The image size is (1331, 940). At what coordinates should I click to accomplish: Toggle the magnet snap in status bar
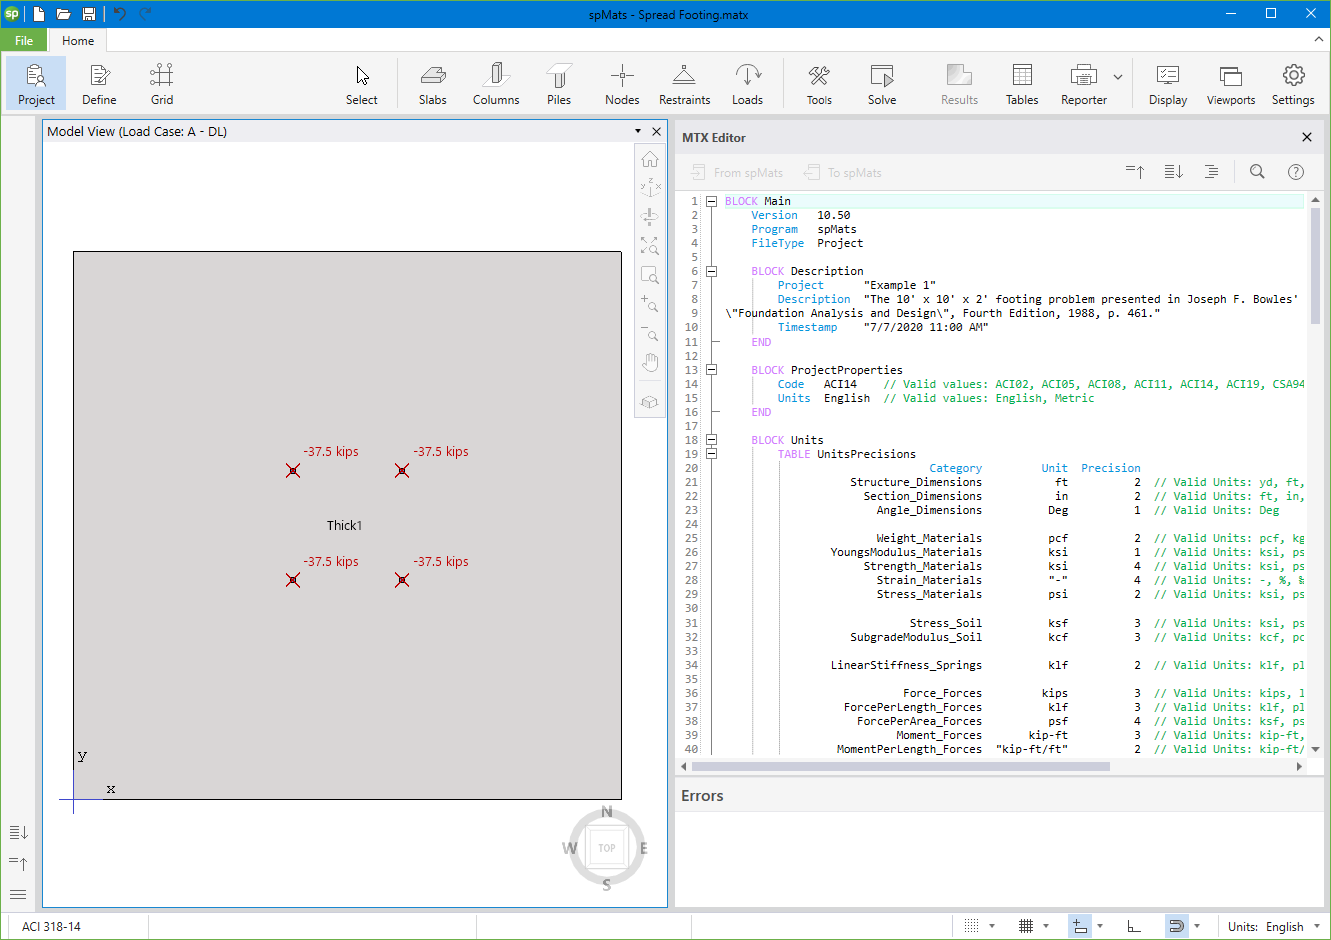click(x=1177, y=926)
